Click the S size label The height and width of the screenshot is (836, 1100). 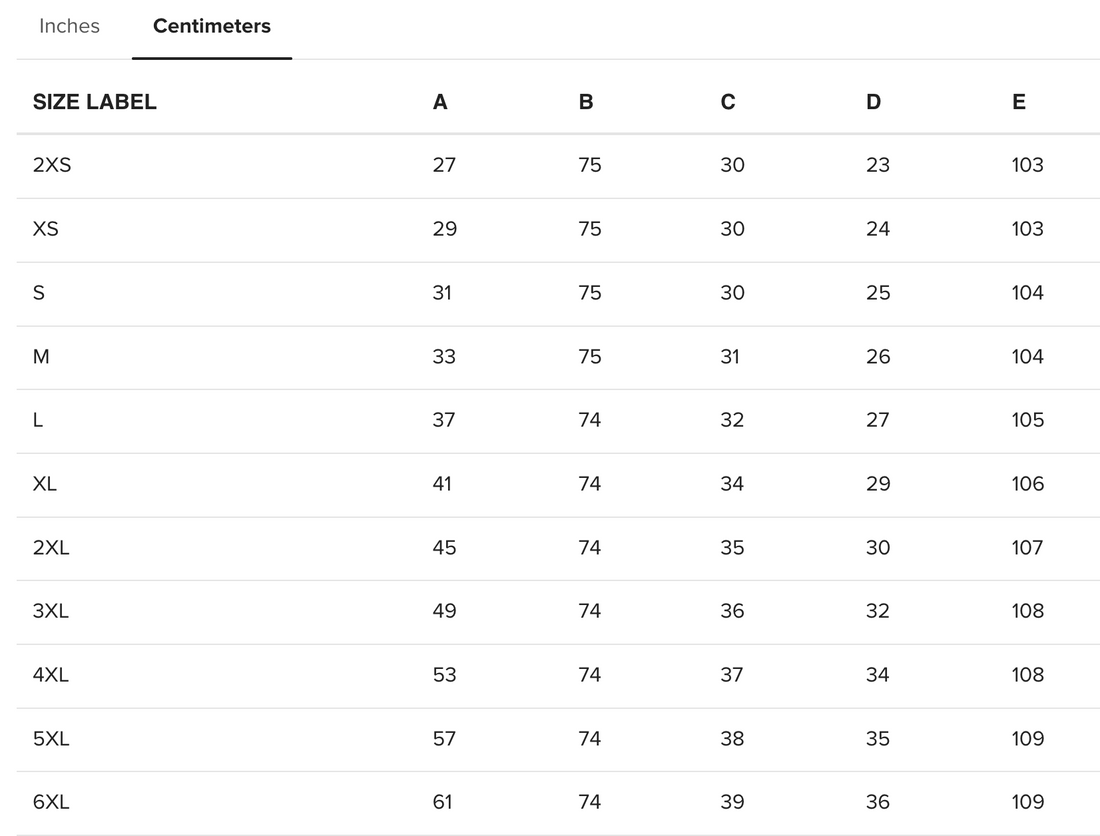[x=39, y=293]
